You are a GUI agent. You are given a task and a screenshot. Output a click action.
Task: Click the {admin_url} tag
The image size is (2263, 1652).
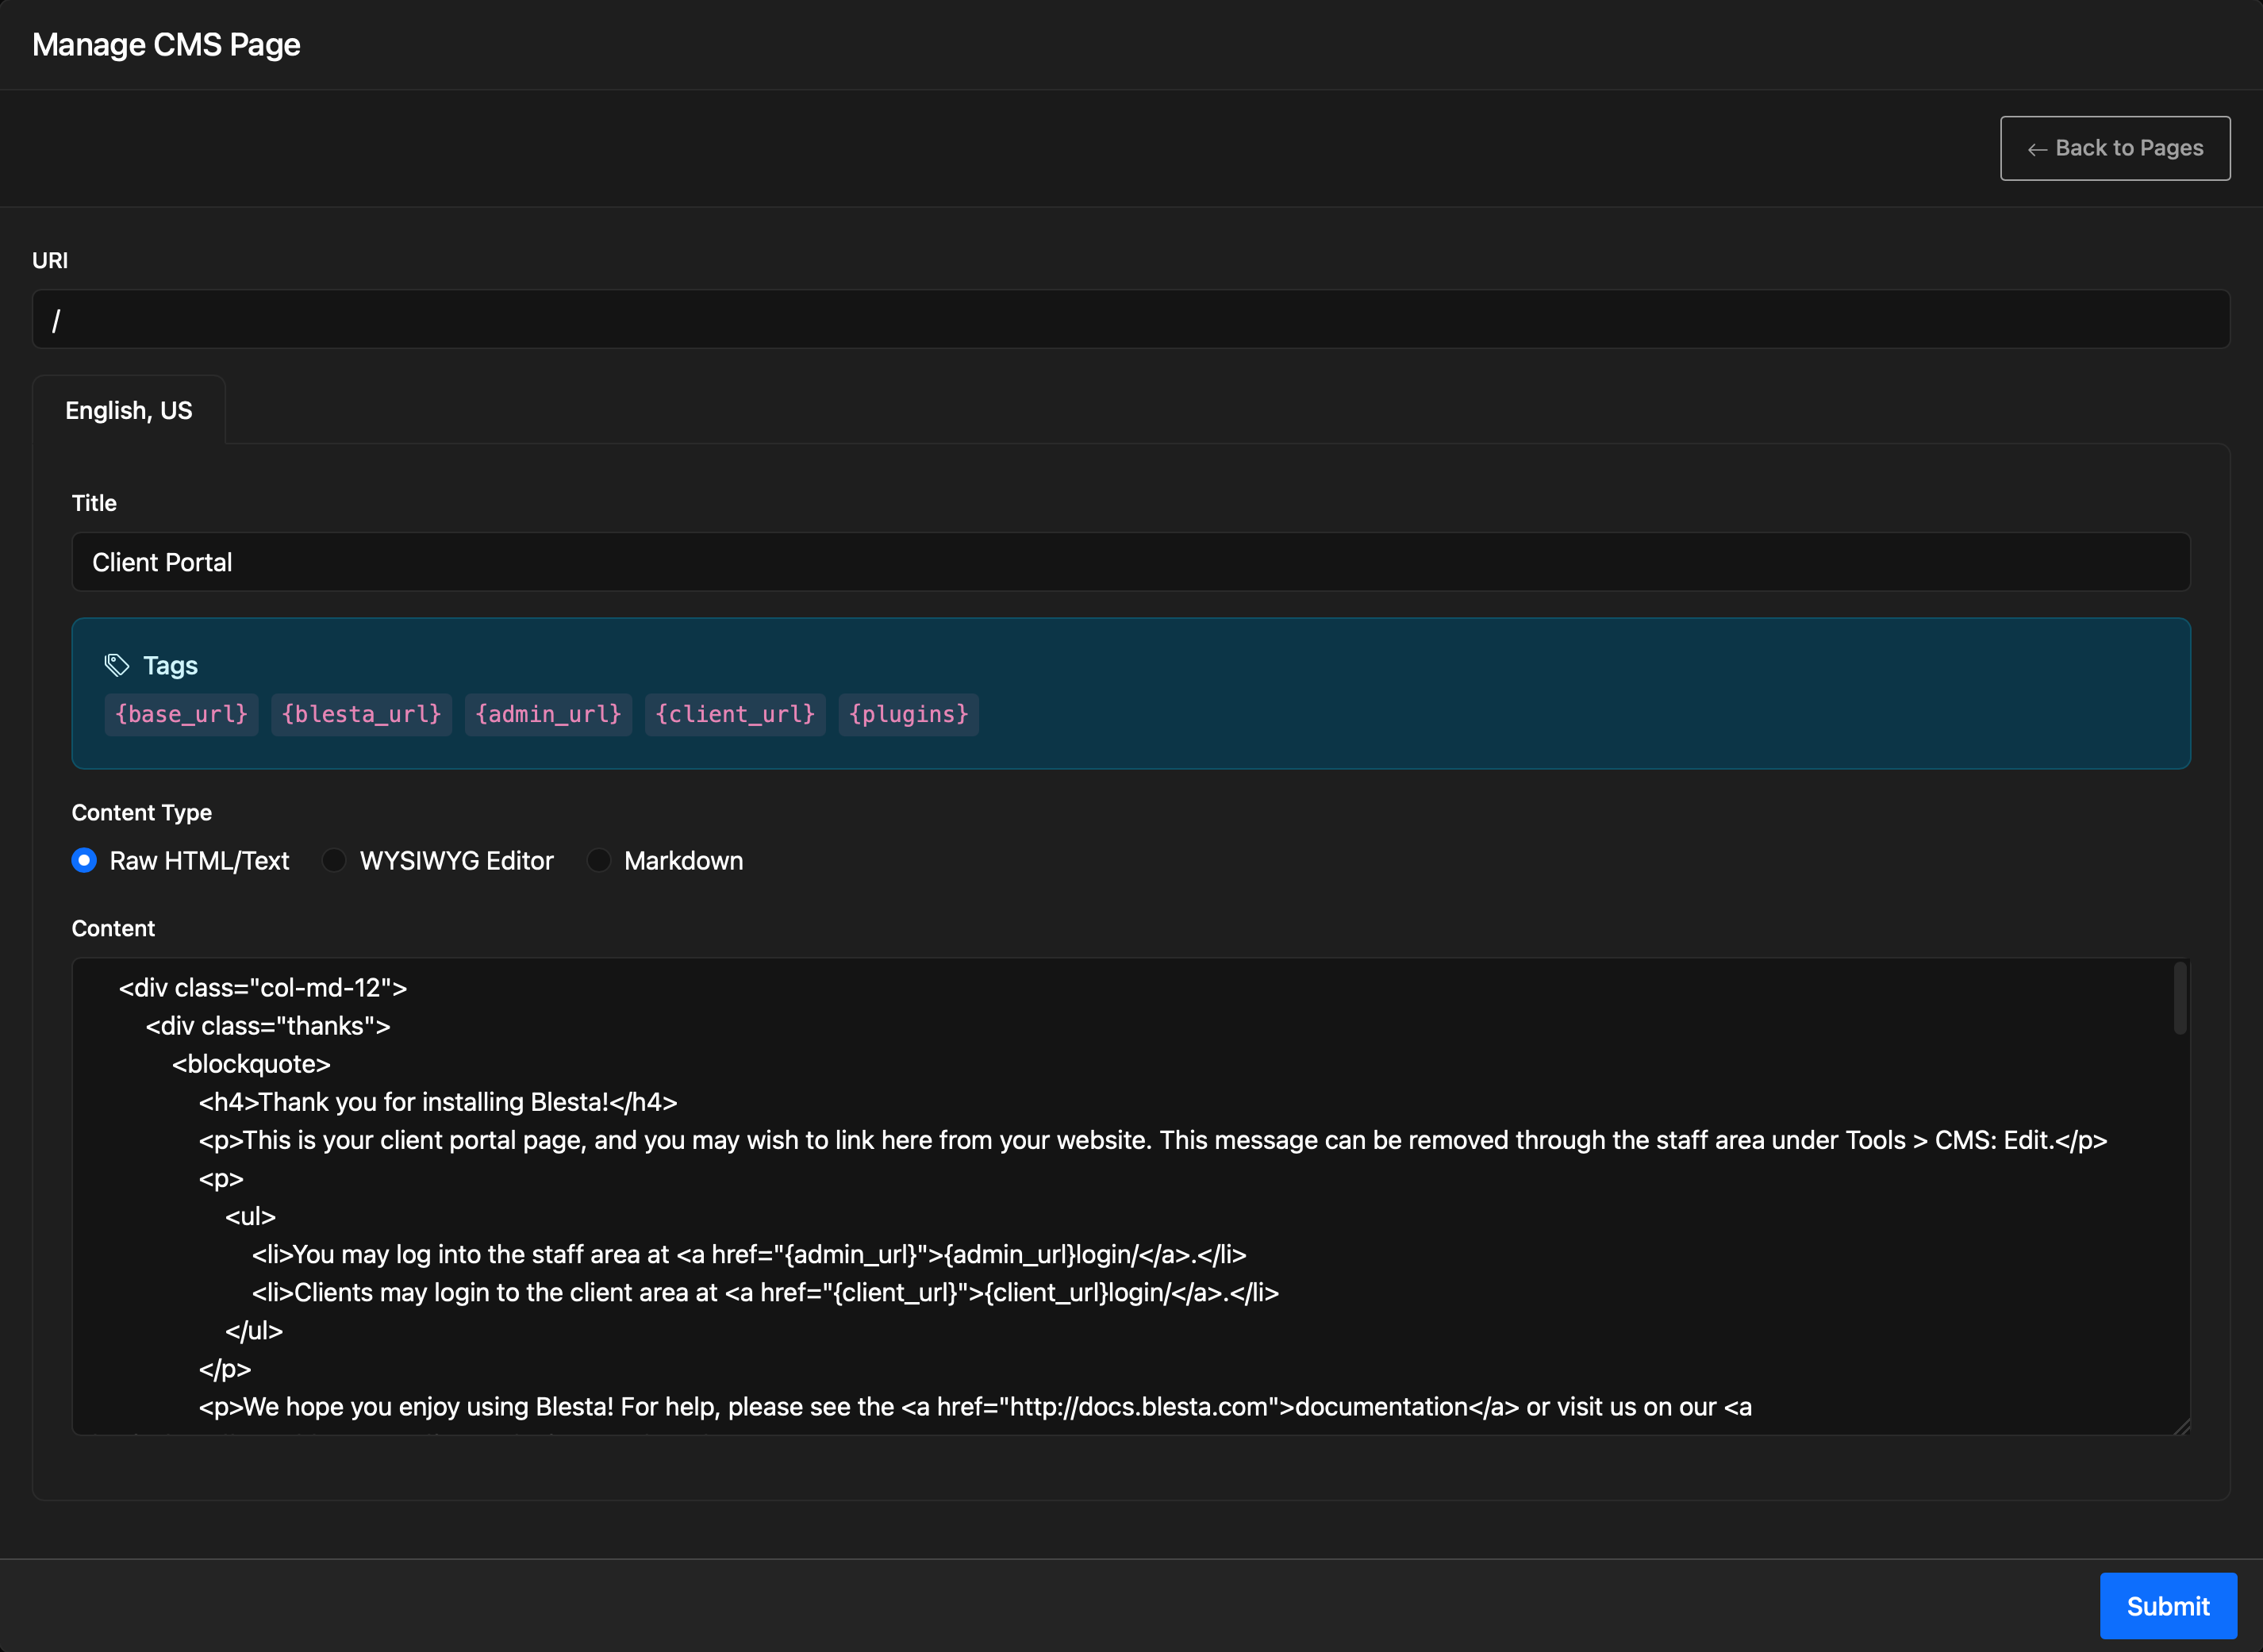pos(548,714)
